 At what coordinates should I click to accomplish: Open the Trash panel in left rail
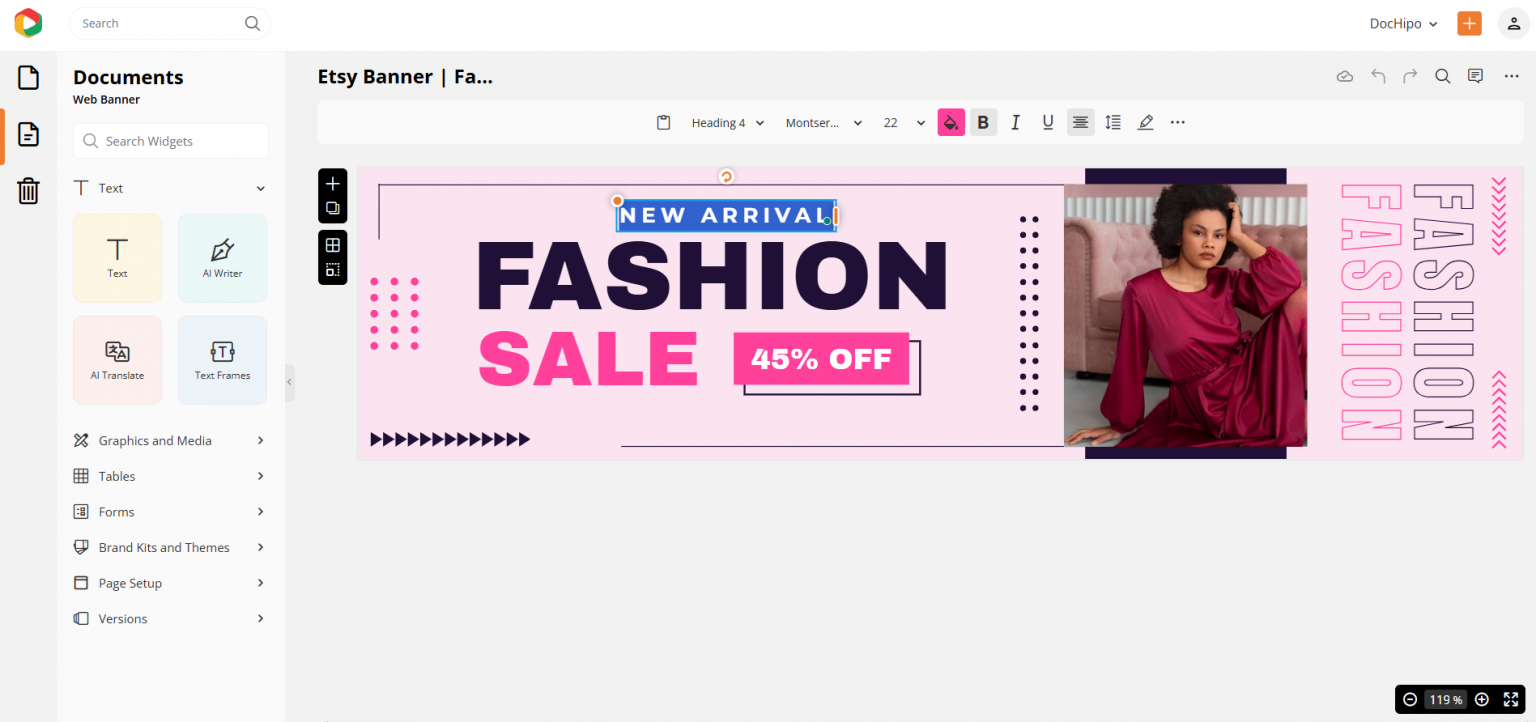pos(28,191)
